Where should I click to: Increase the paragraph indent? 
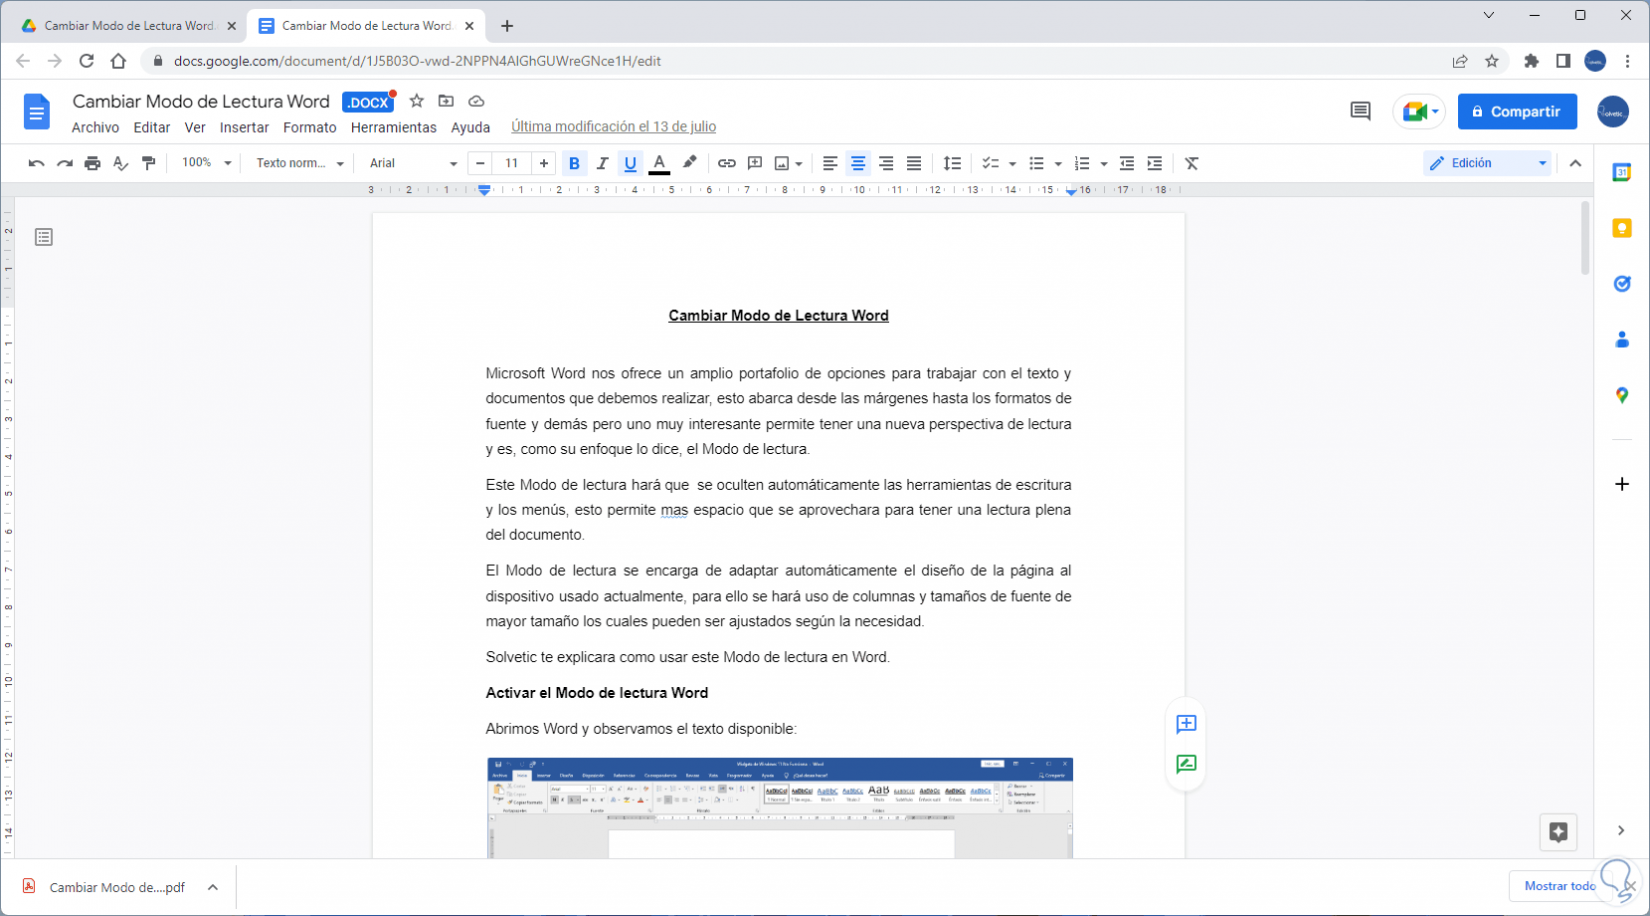click(x=1155, y=163)
